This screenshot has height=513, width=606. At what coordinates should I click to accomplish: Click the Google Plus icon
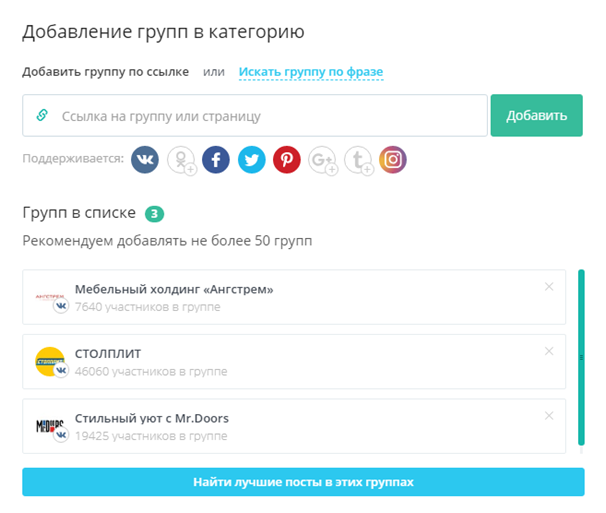pos(322,160)
